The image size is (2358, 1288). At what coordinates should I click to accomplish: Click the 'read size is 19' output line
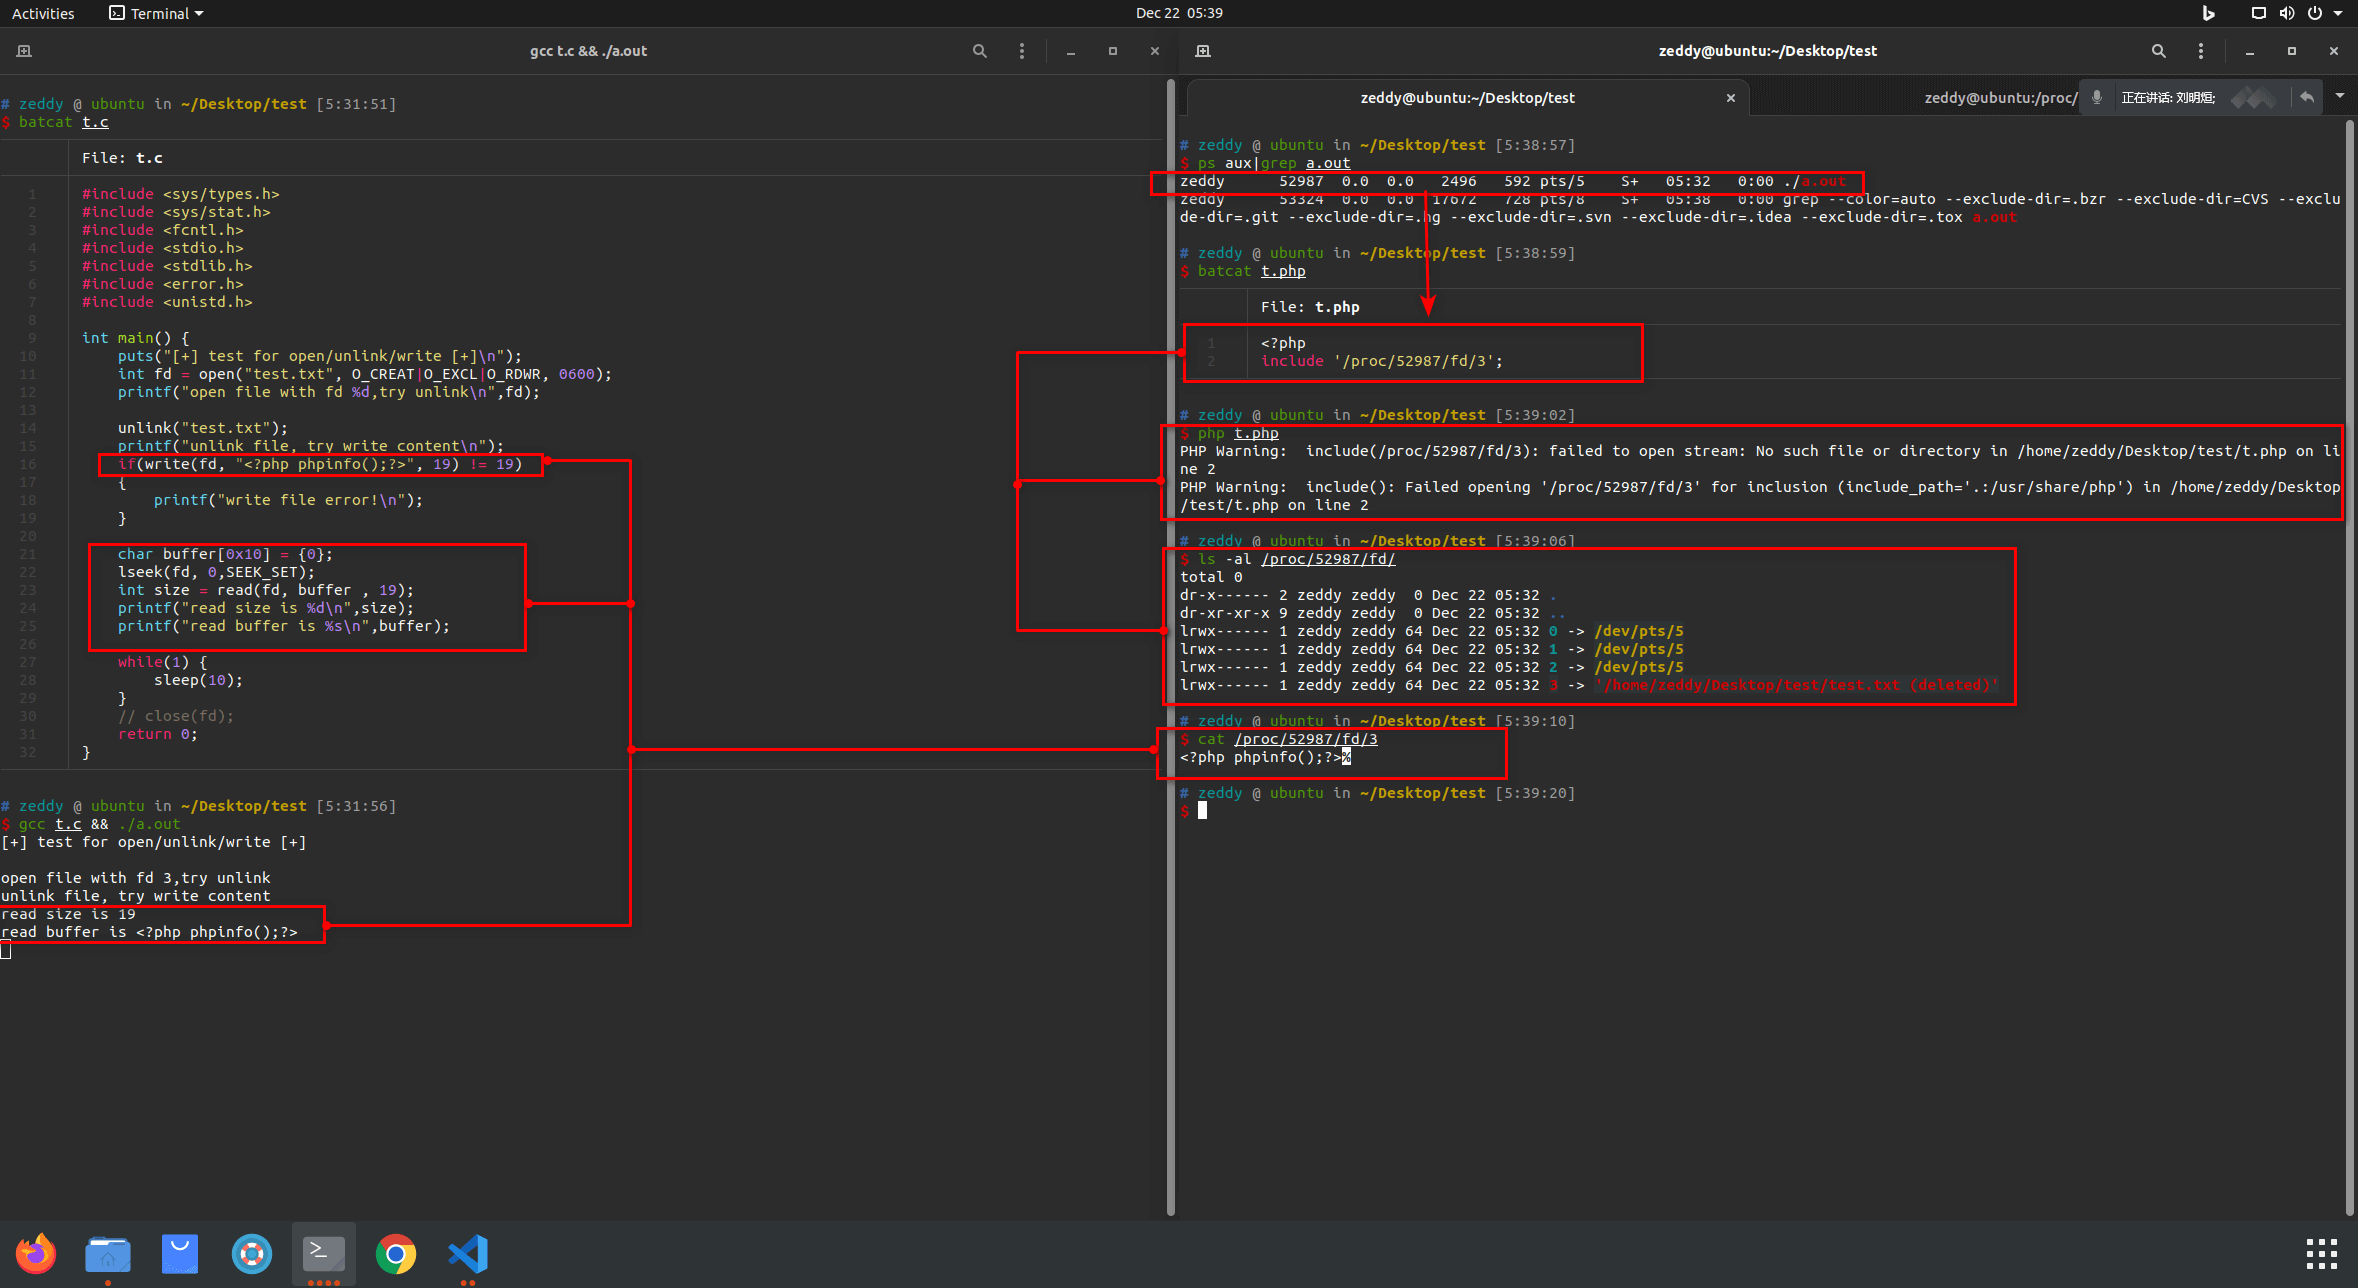(68, 914)
